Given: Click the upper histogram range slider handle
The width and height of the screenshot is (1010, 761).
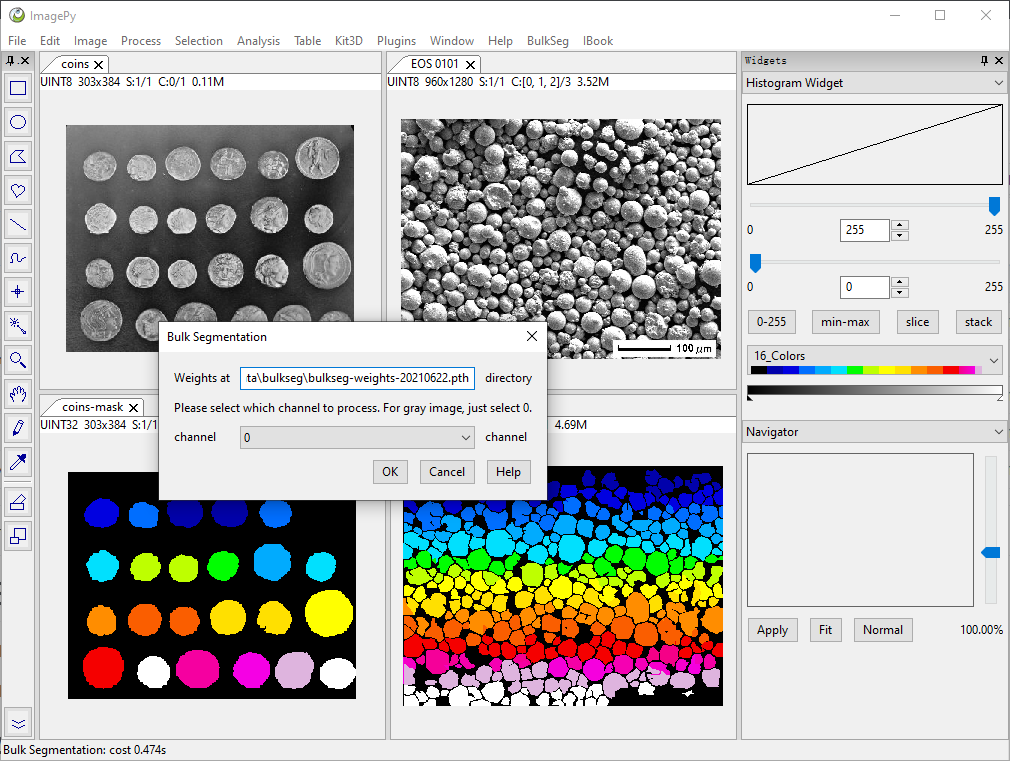Looking at the screenshot, I should tap(994, 206).
